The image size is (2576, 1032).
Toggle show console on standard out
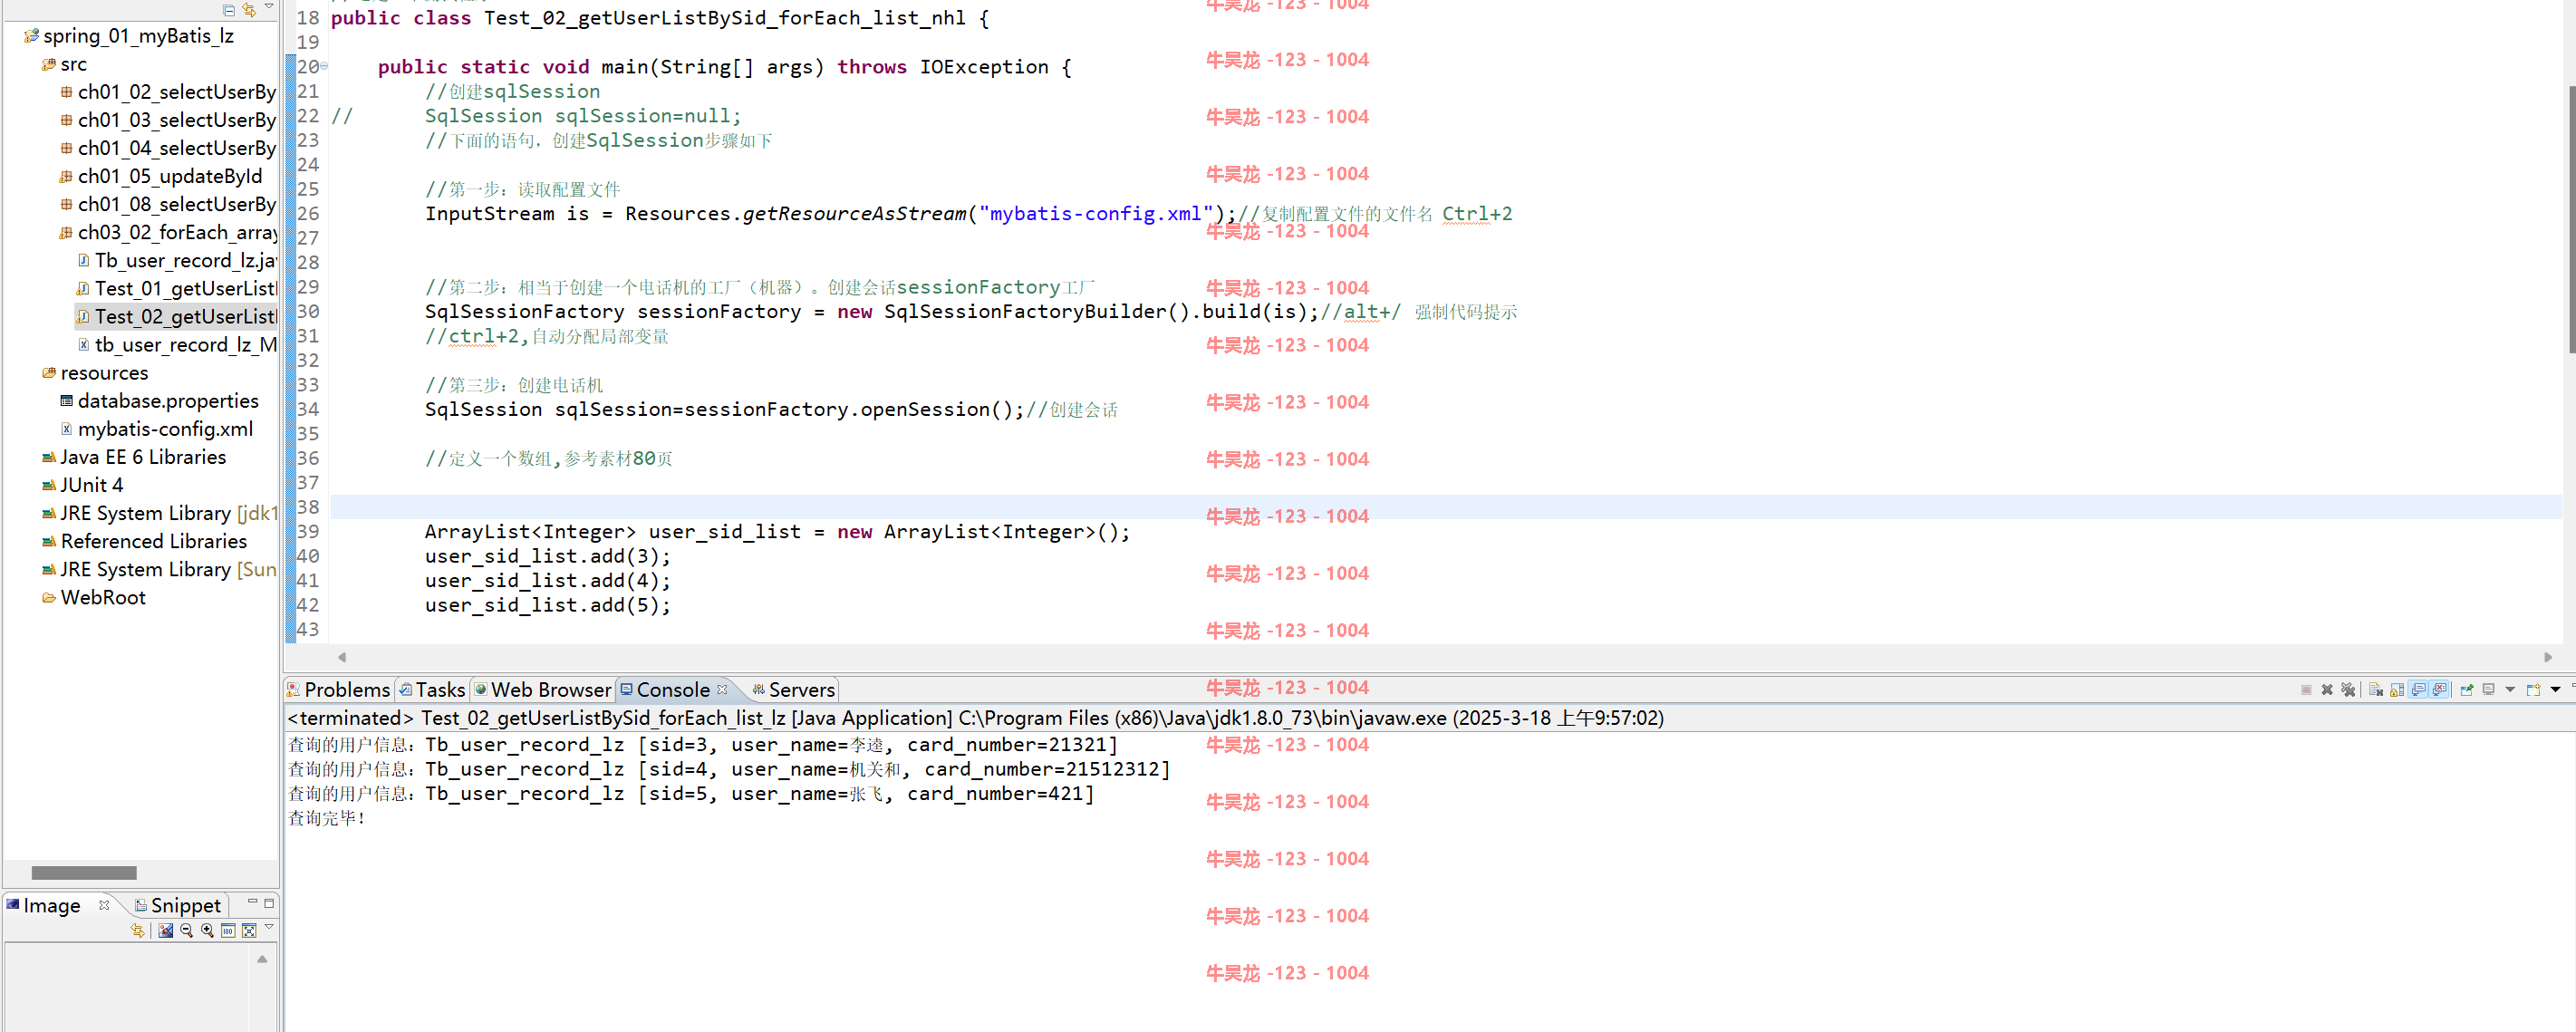[2418, 689]
